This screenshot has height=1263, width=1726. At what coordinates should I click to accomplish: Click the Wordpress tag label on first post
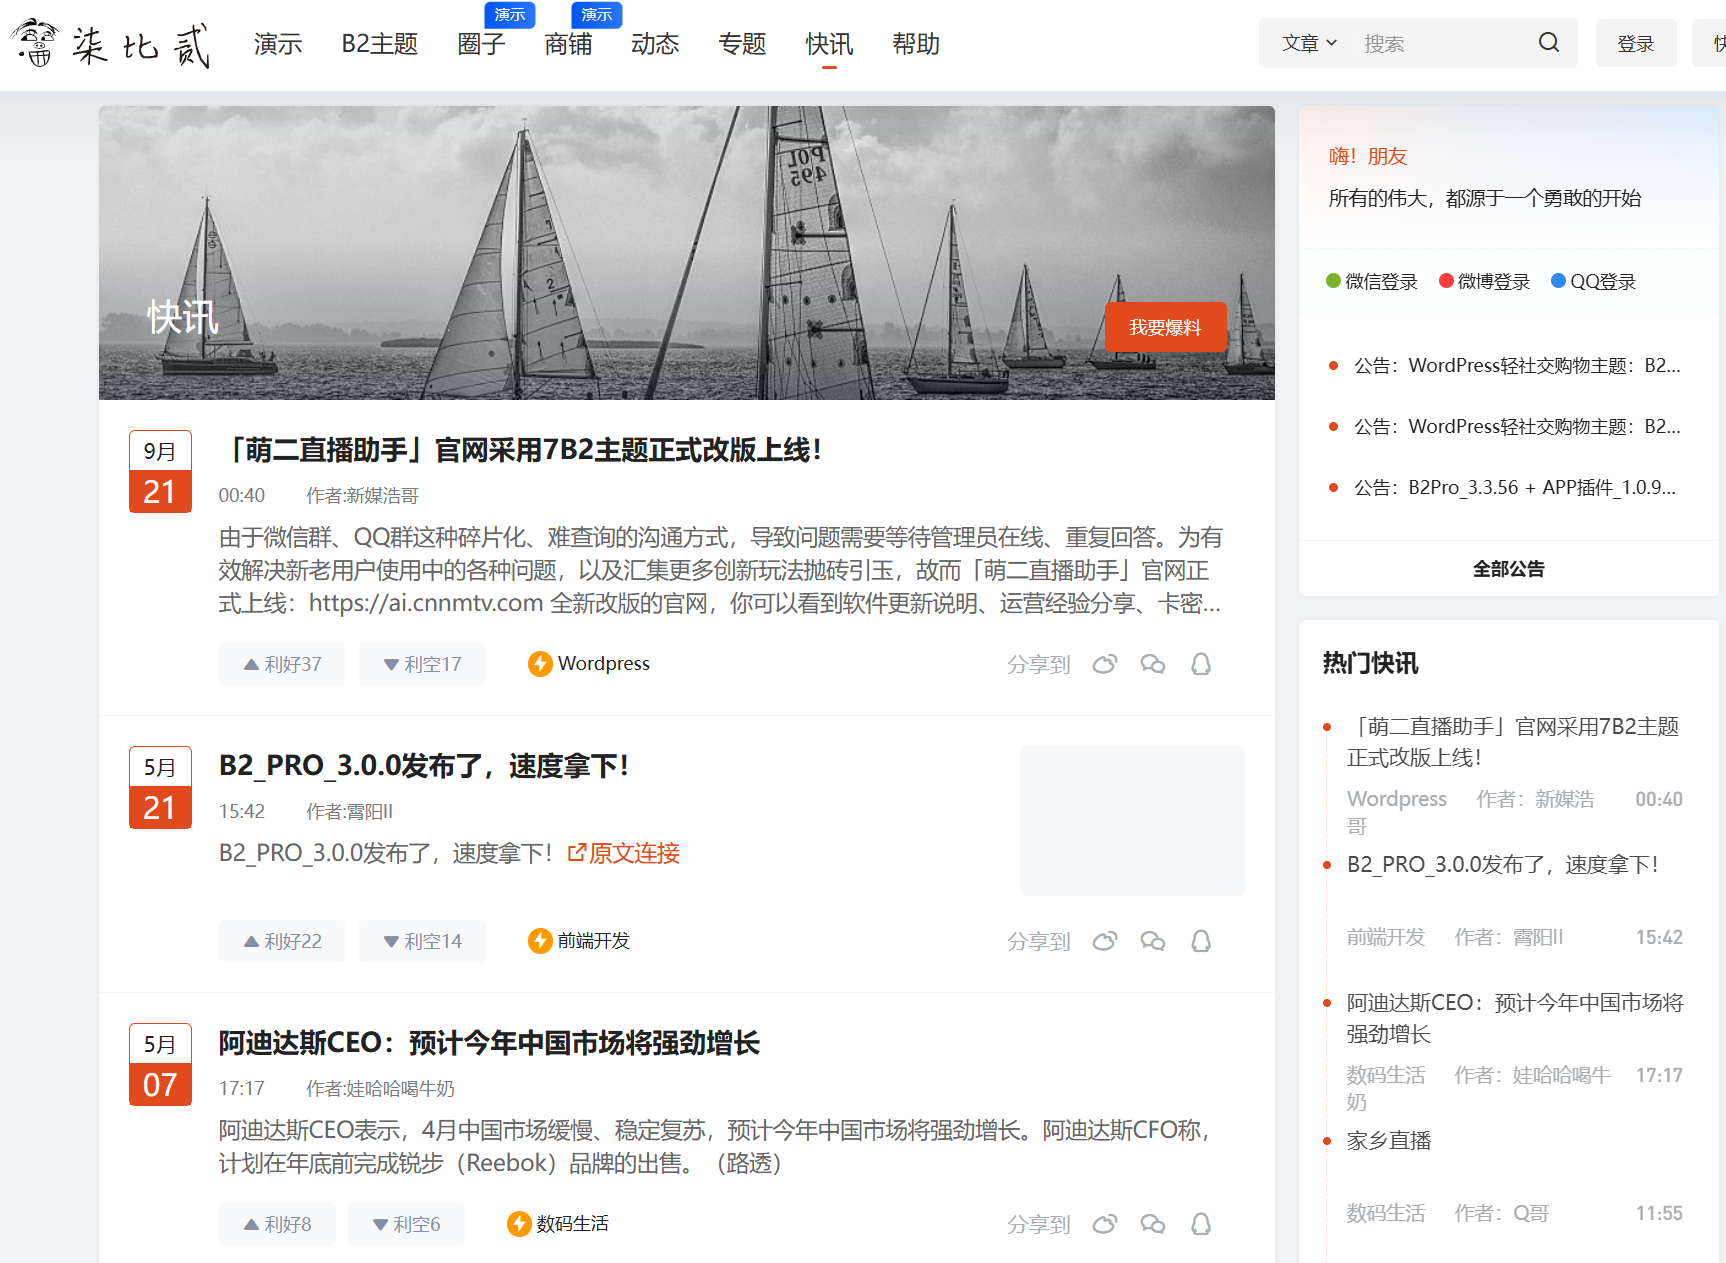pos(604,664)
